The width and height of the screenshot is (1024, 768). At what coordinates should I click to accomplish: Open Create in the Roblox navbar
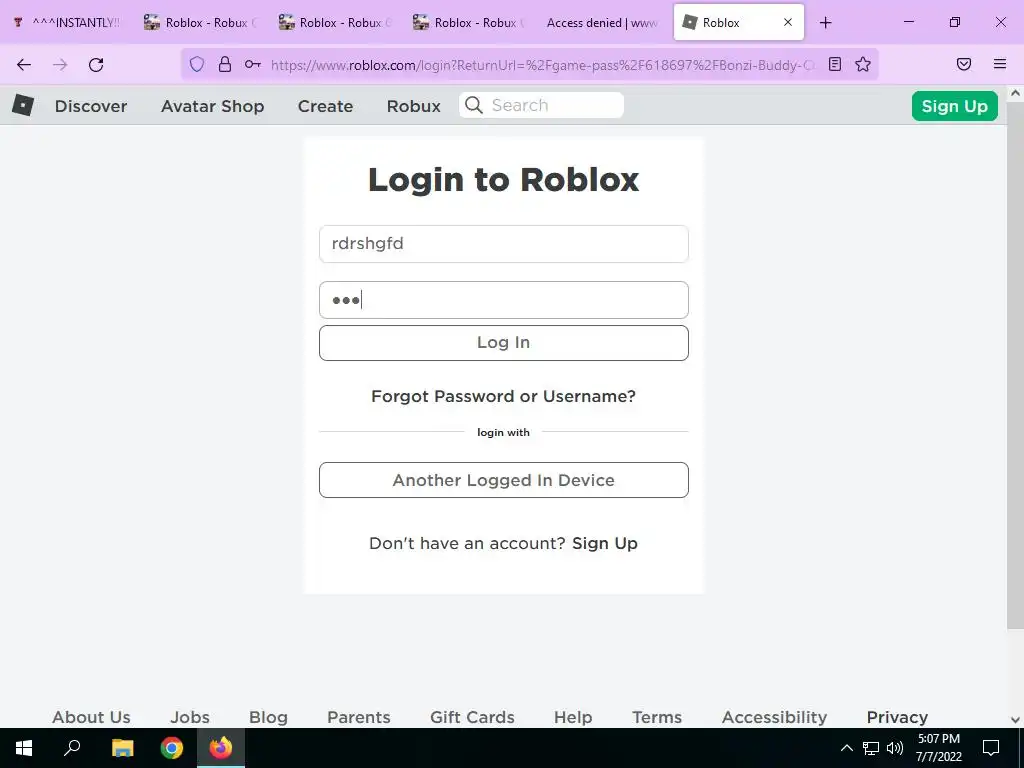(x=325, y=106)
